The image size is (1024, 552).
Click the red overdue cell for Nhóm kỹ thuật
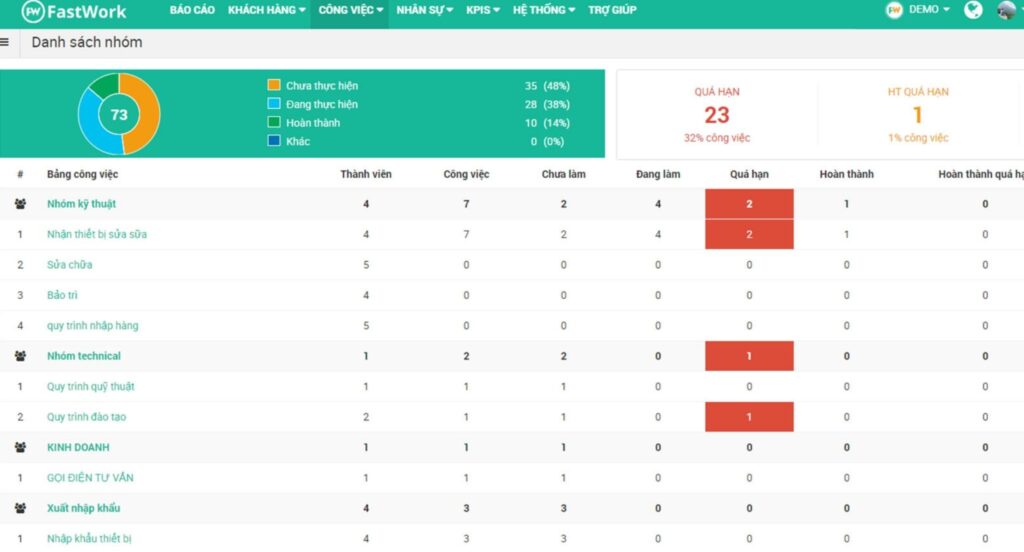pyautogui.click(x=749, y=204)
